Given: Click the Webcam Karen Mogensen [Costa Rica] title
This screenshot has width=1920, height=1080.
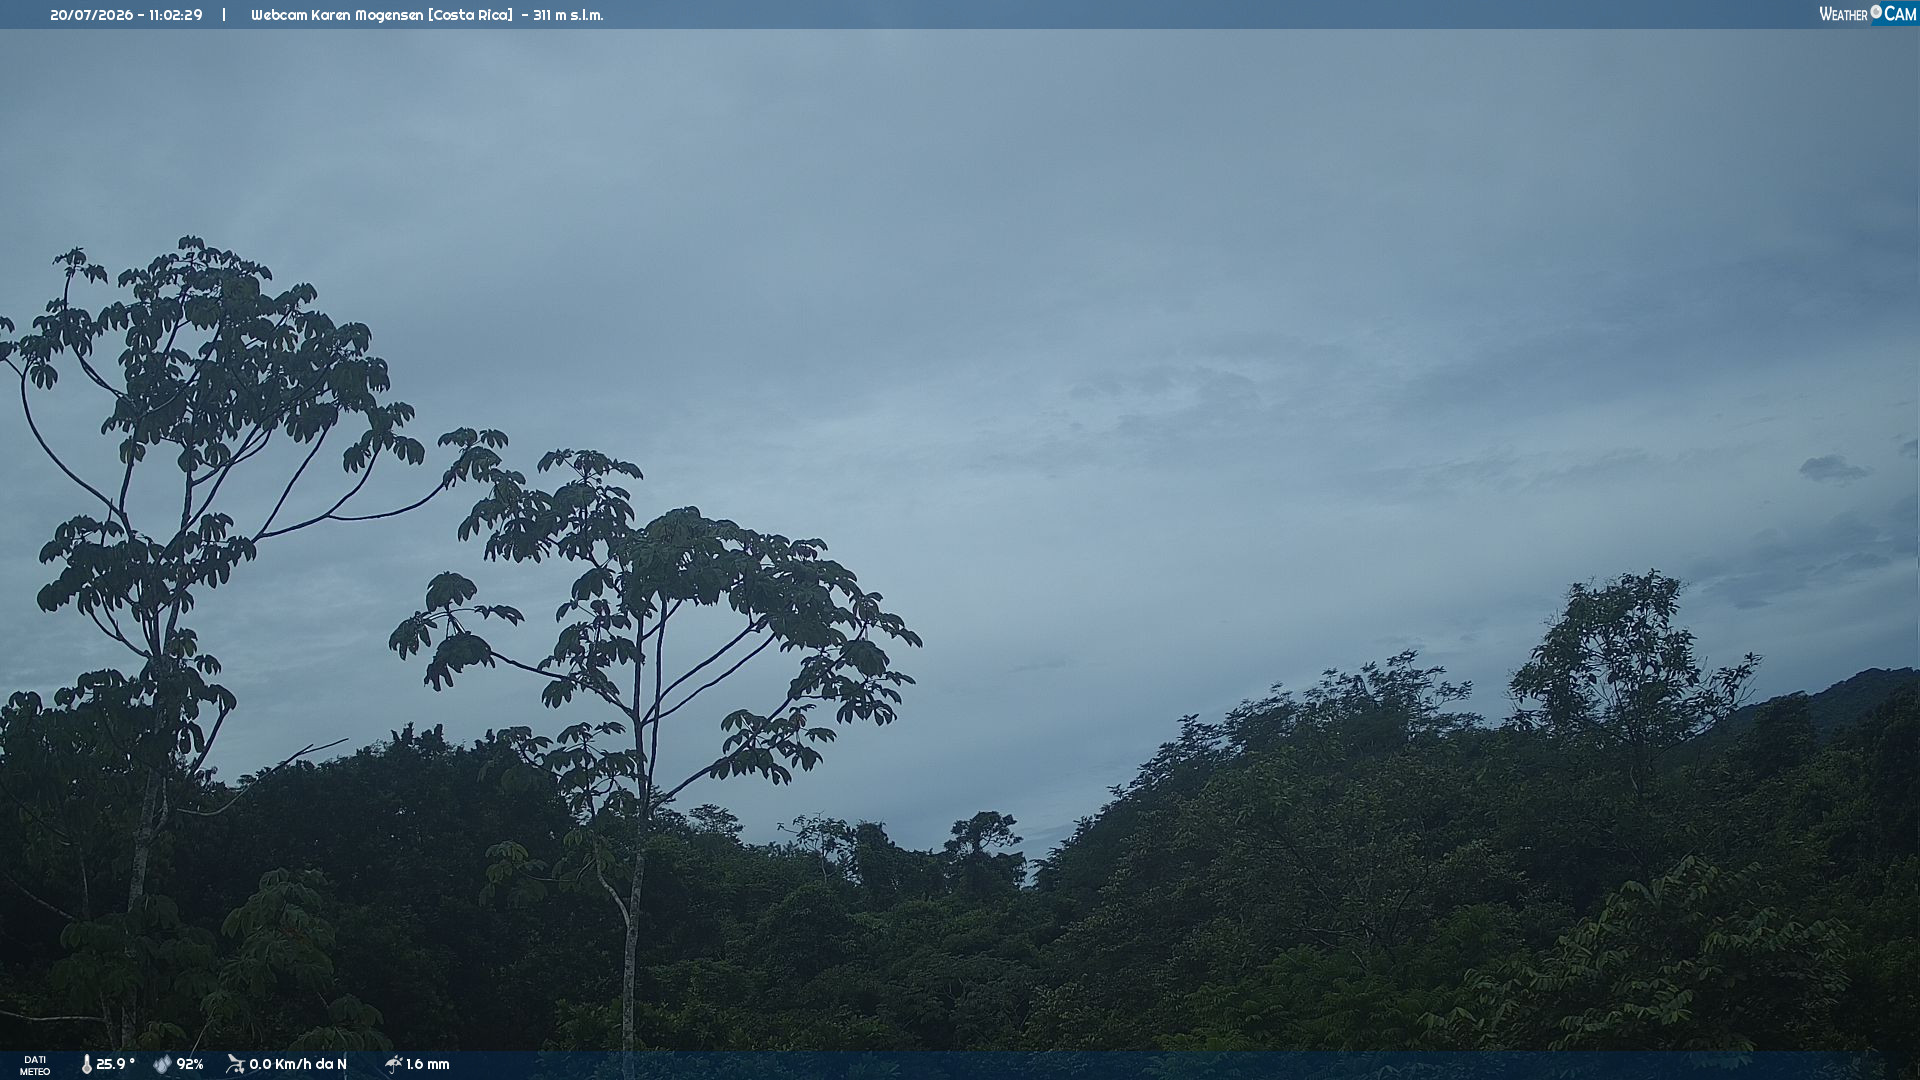Looking at the screenshot, I should click(382, 15).
